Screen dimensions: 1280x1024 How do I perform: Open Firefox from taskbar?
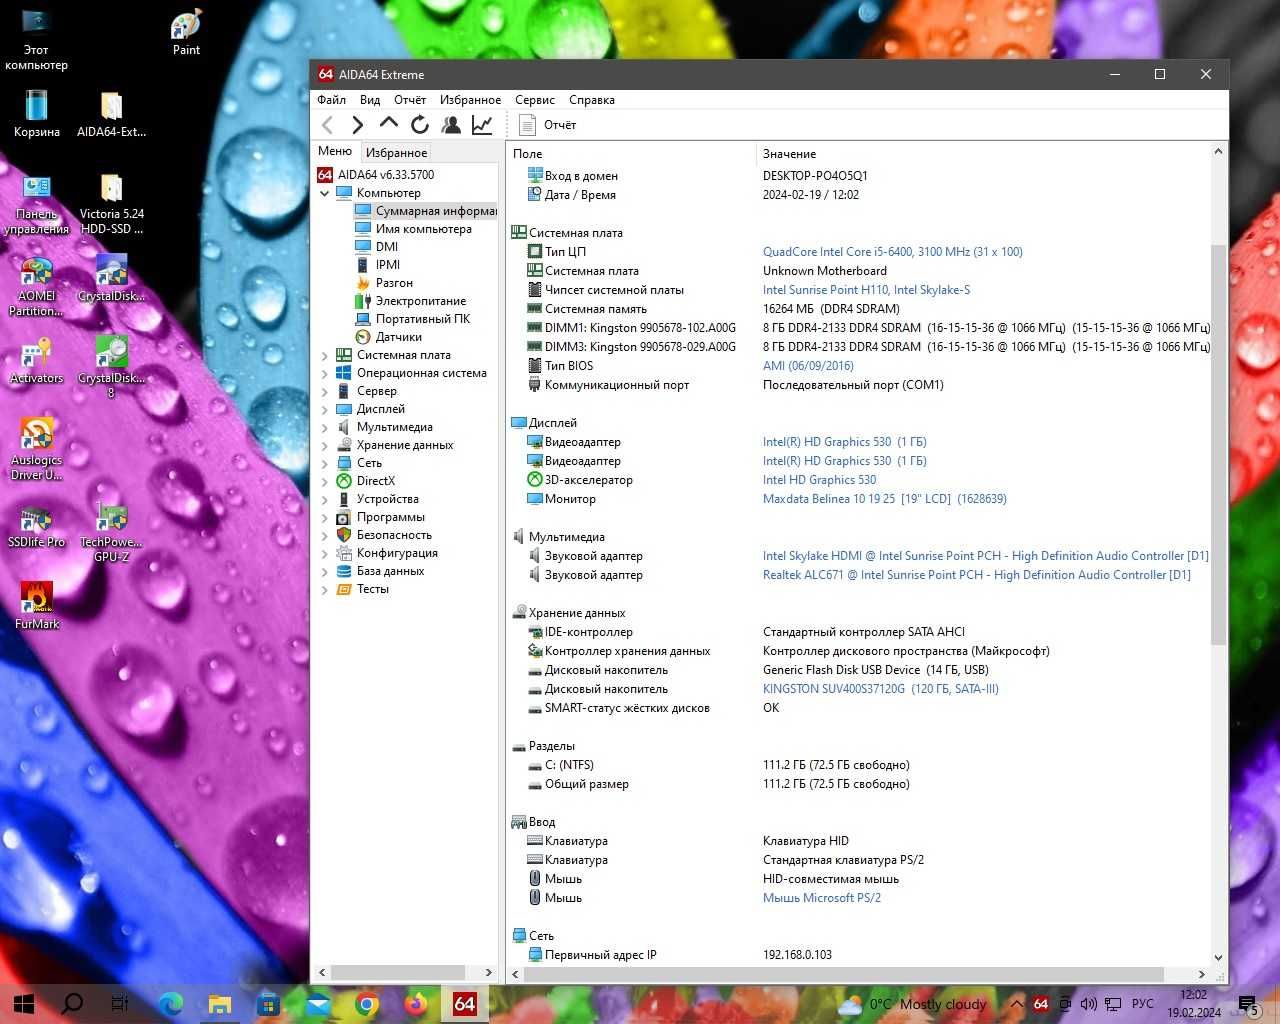pos(416,1004)
